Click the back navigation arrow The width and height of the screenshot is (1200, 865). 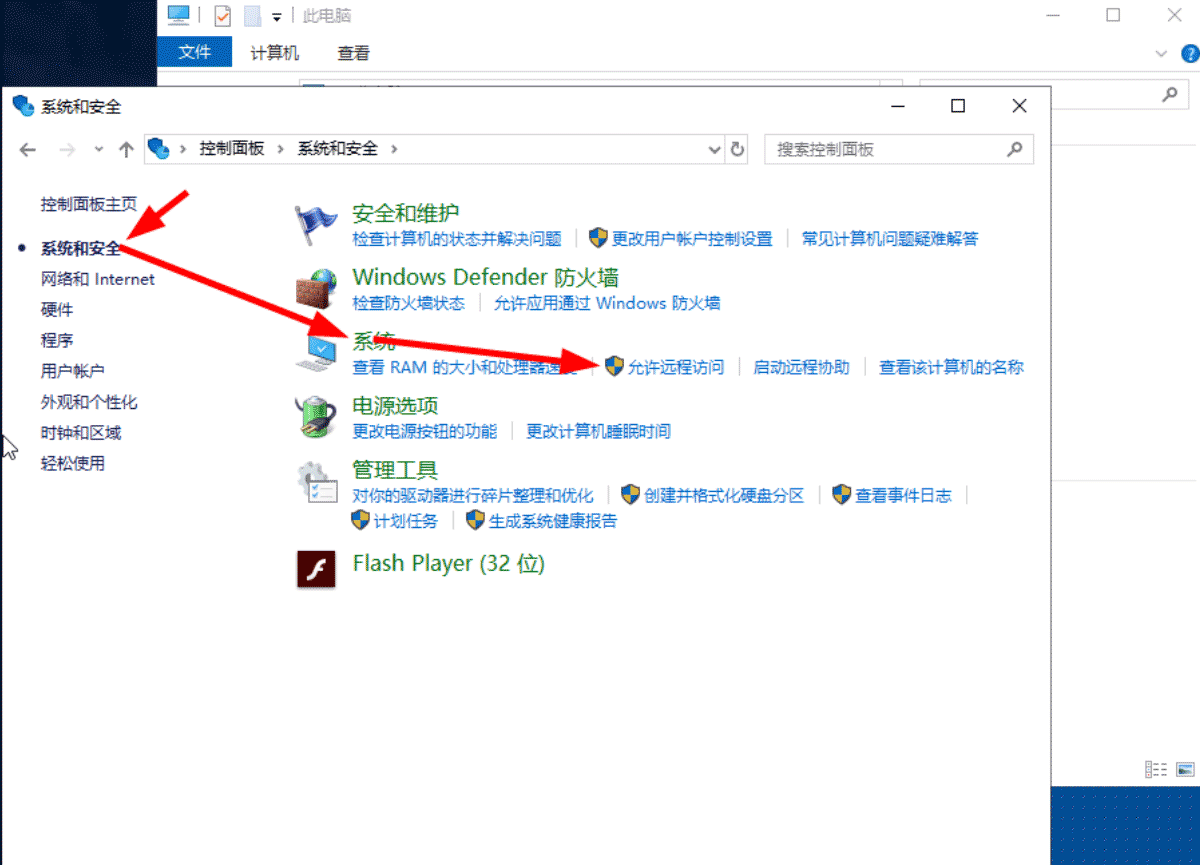click(28, 149)
